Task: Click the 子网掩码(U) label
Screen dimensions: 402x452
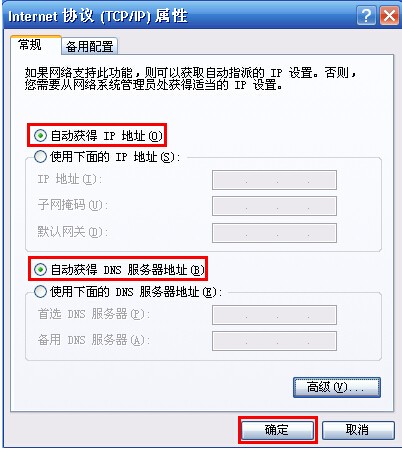Action: [x=72, y=205]
